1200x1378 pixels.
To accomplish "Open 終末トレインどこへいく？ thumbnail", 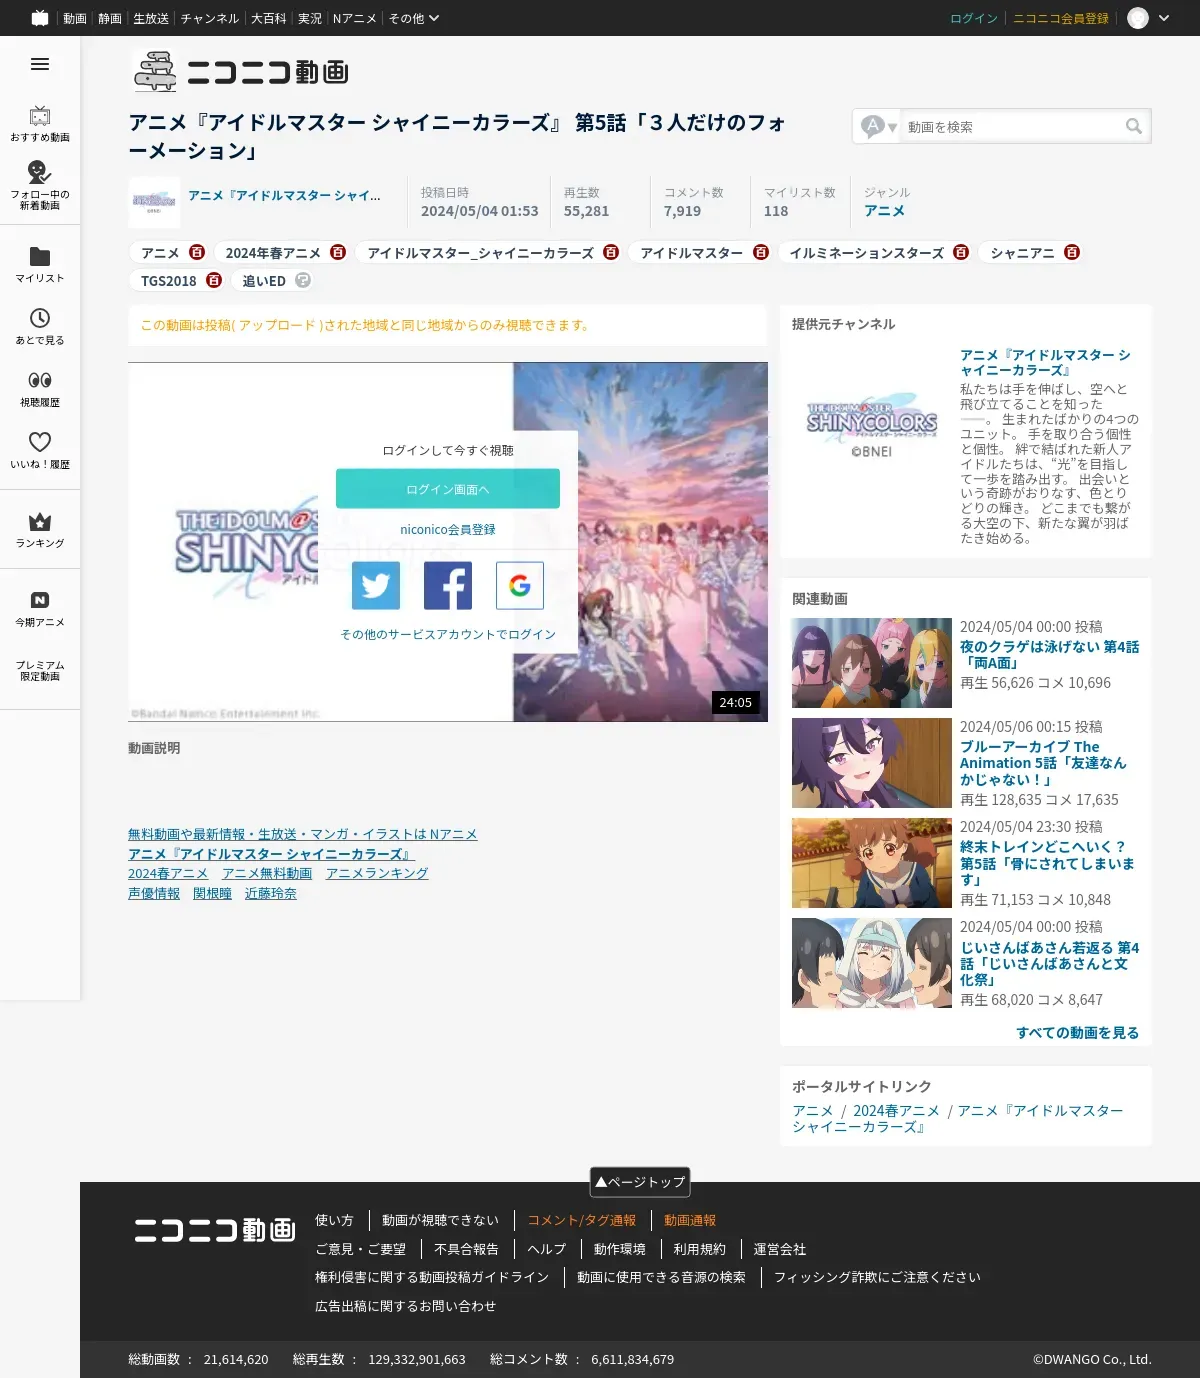I will click(872, 863).
